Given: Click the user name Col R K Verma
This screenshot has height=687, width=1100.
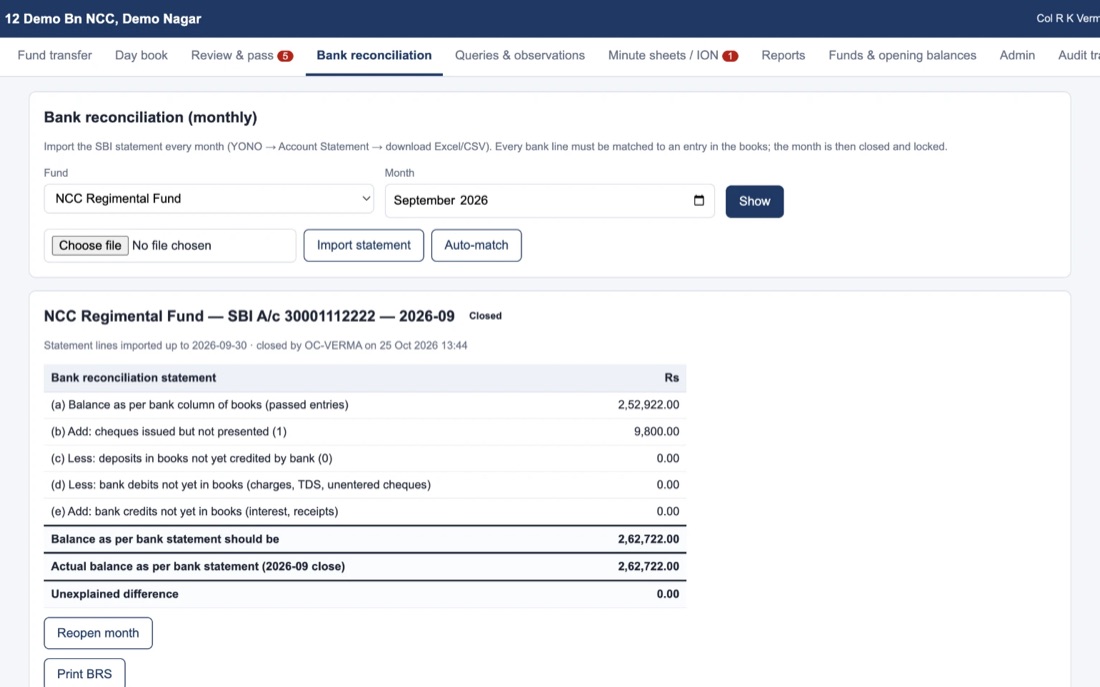Looking at the screenshot, I should [x=1068, y=18].
